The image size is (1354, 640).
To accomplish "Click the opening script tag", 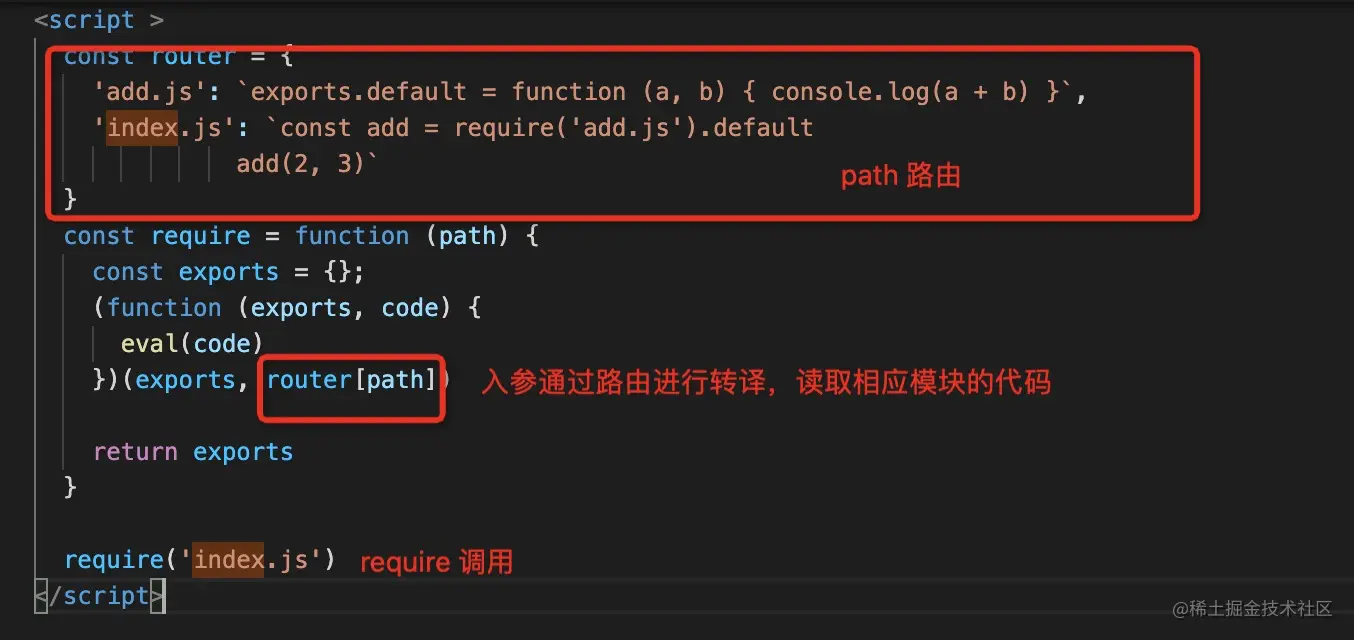I will pos(98,20).
